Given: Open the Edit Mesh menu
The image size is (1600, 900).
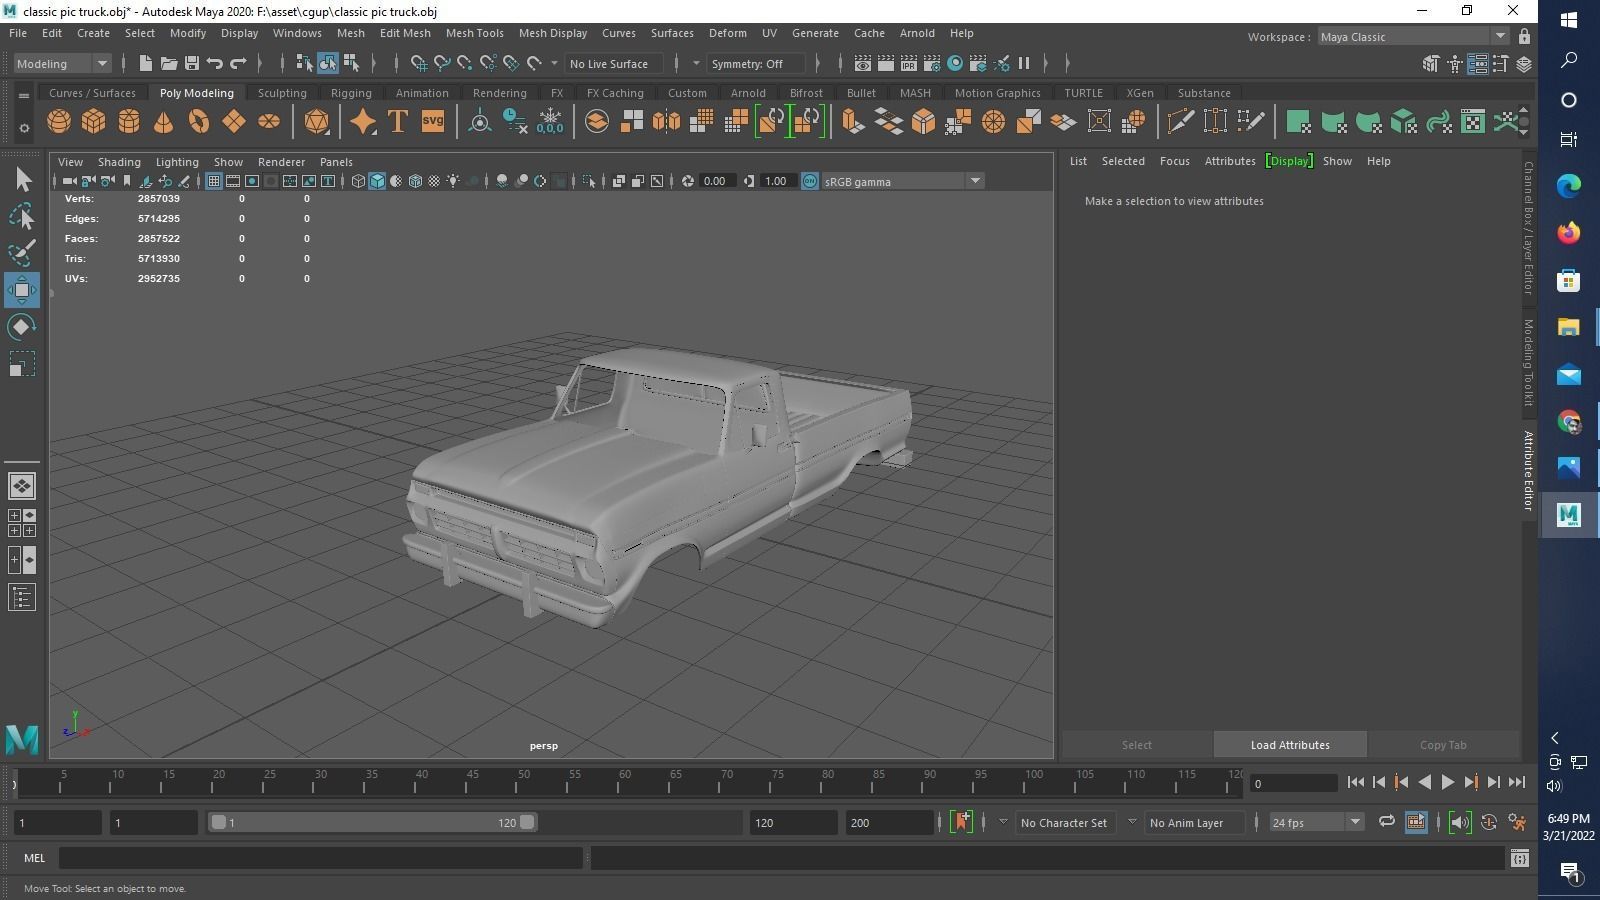Looking at the screenshot, I should [x=405, y=33].
